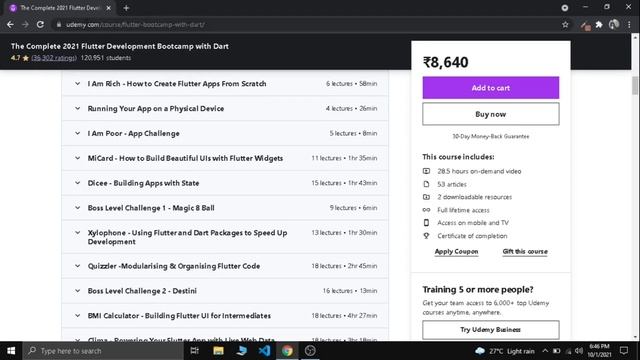The height and width of the screenshot is (360, 640).
Task: Click Try Udemy Business button
Action: [491, 329]
